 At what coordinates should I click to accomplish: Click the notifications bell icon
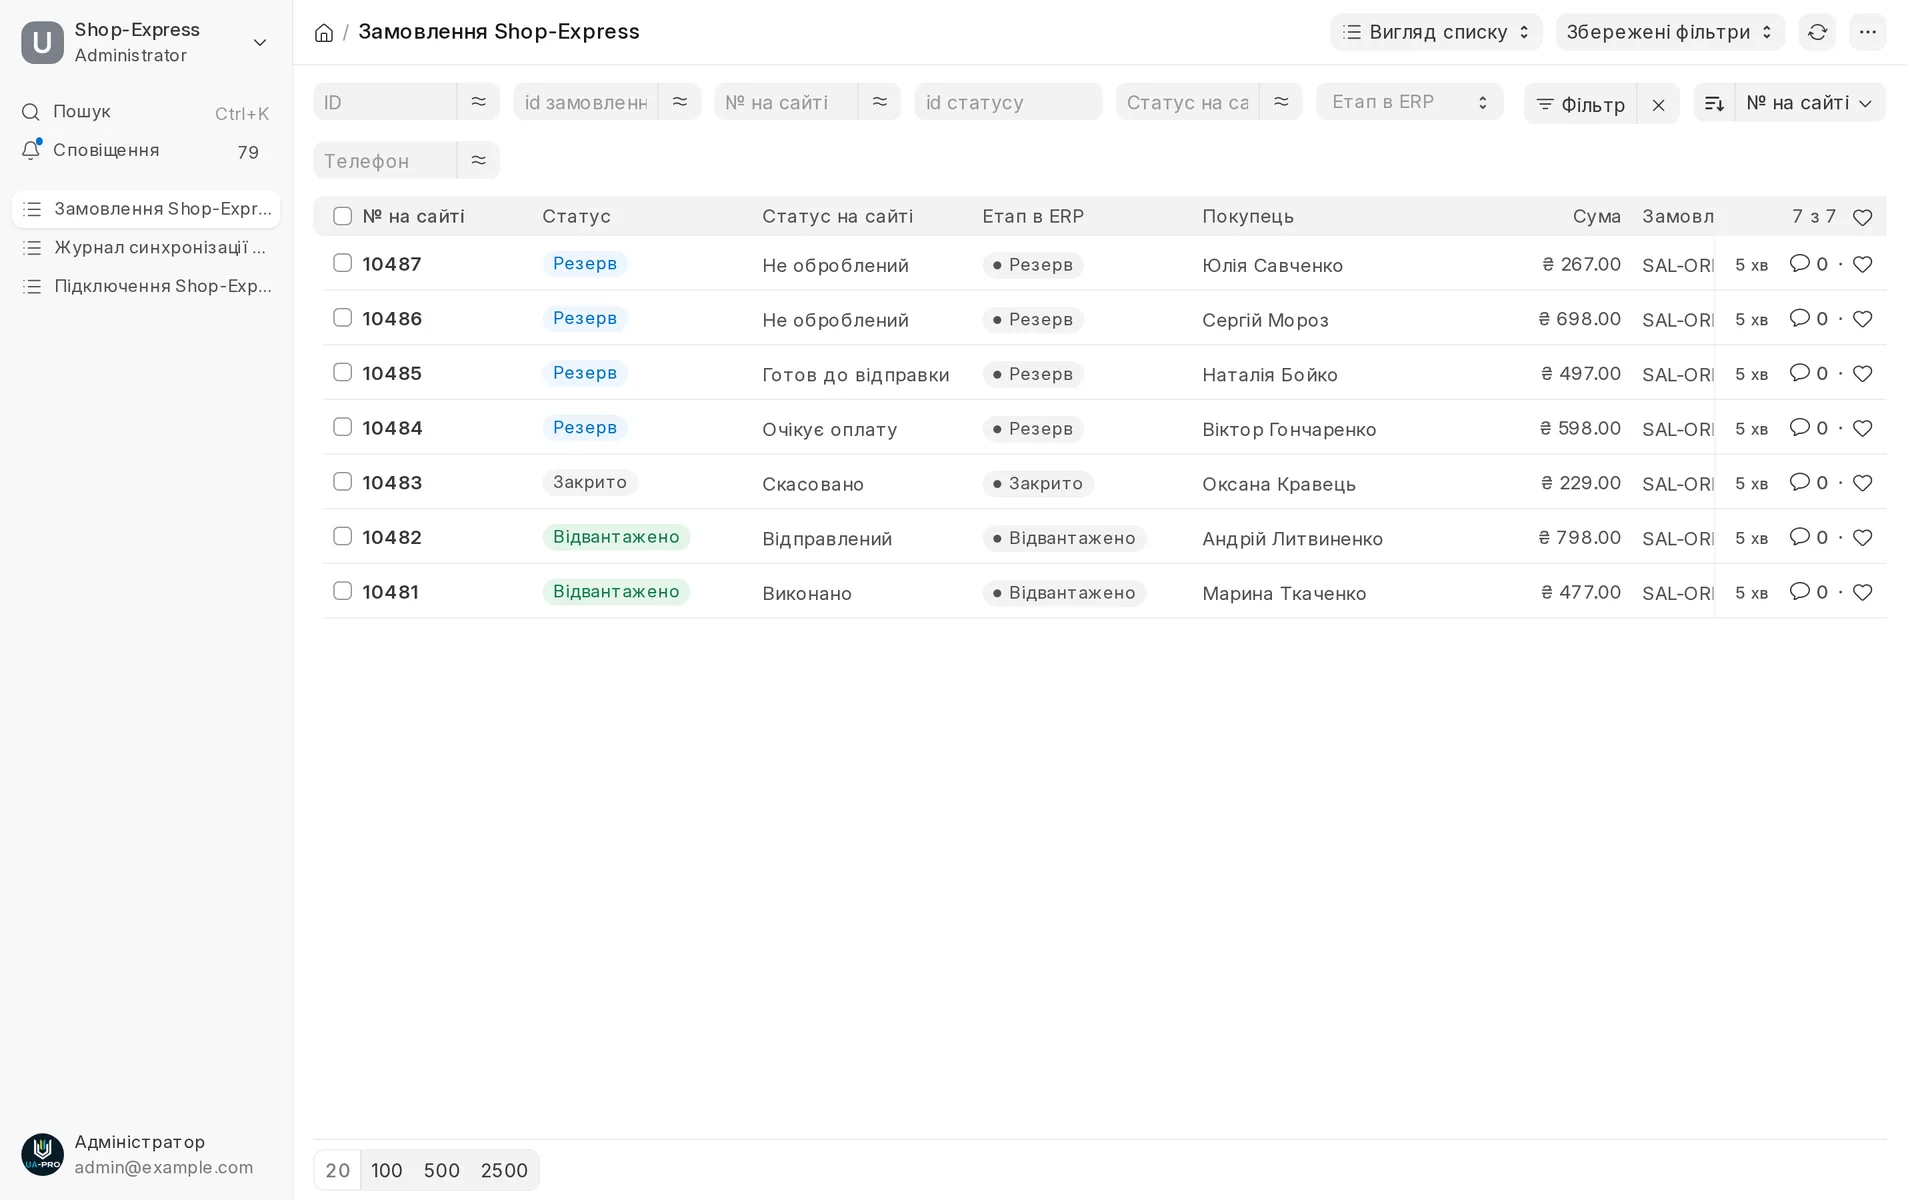point(31,150)
